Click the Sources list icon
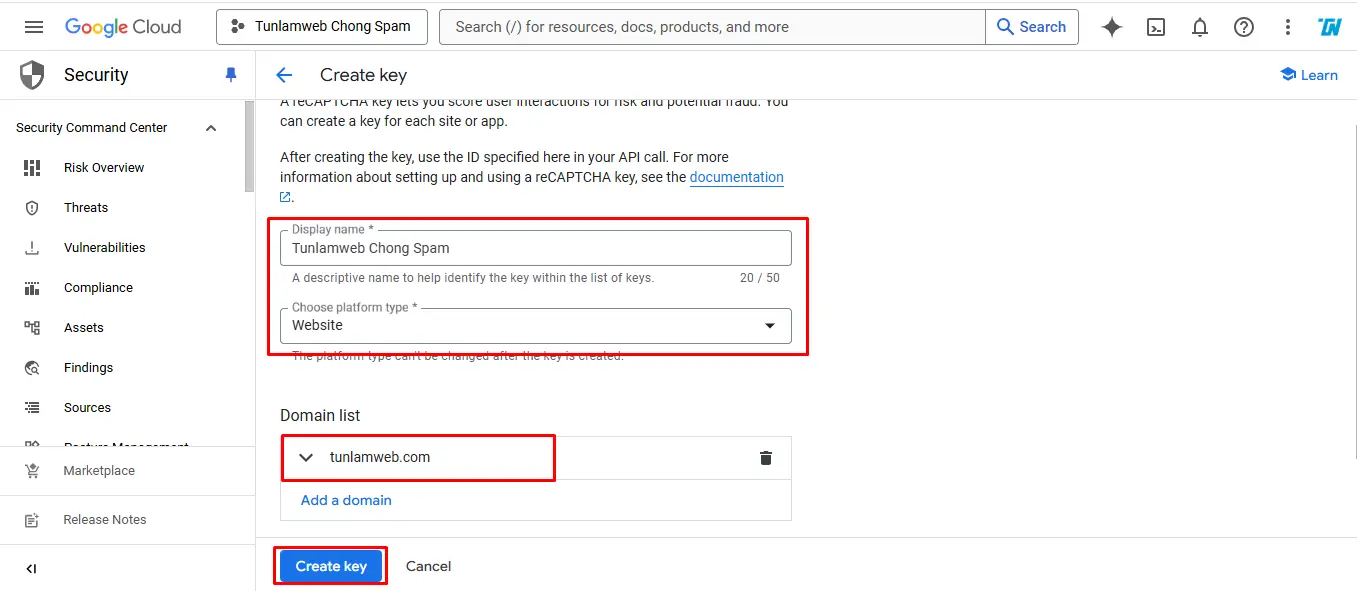 (x=32, y=408)
